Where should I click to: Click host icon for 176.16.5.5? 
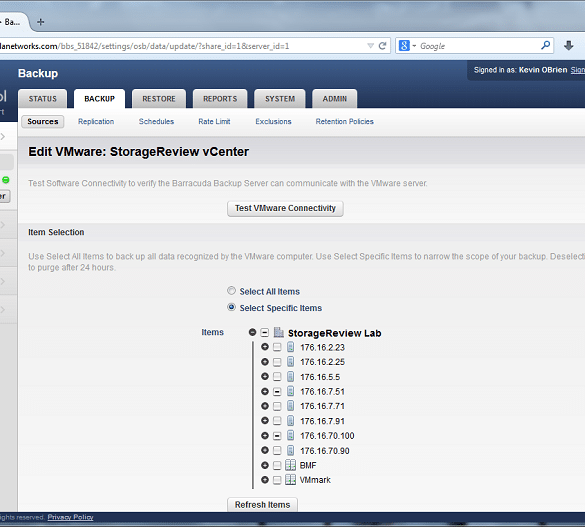[291, 377]
